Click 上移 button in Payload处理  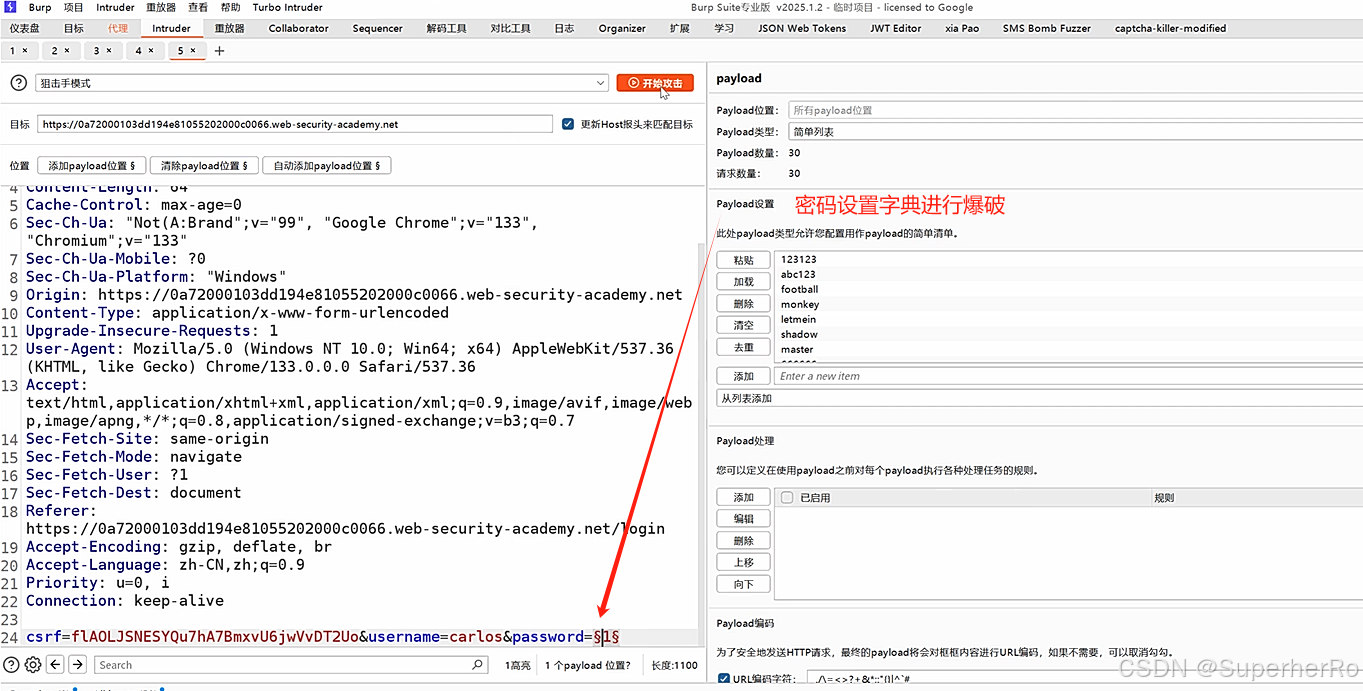(744, 562)
